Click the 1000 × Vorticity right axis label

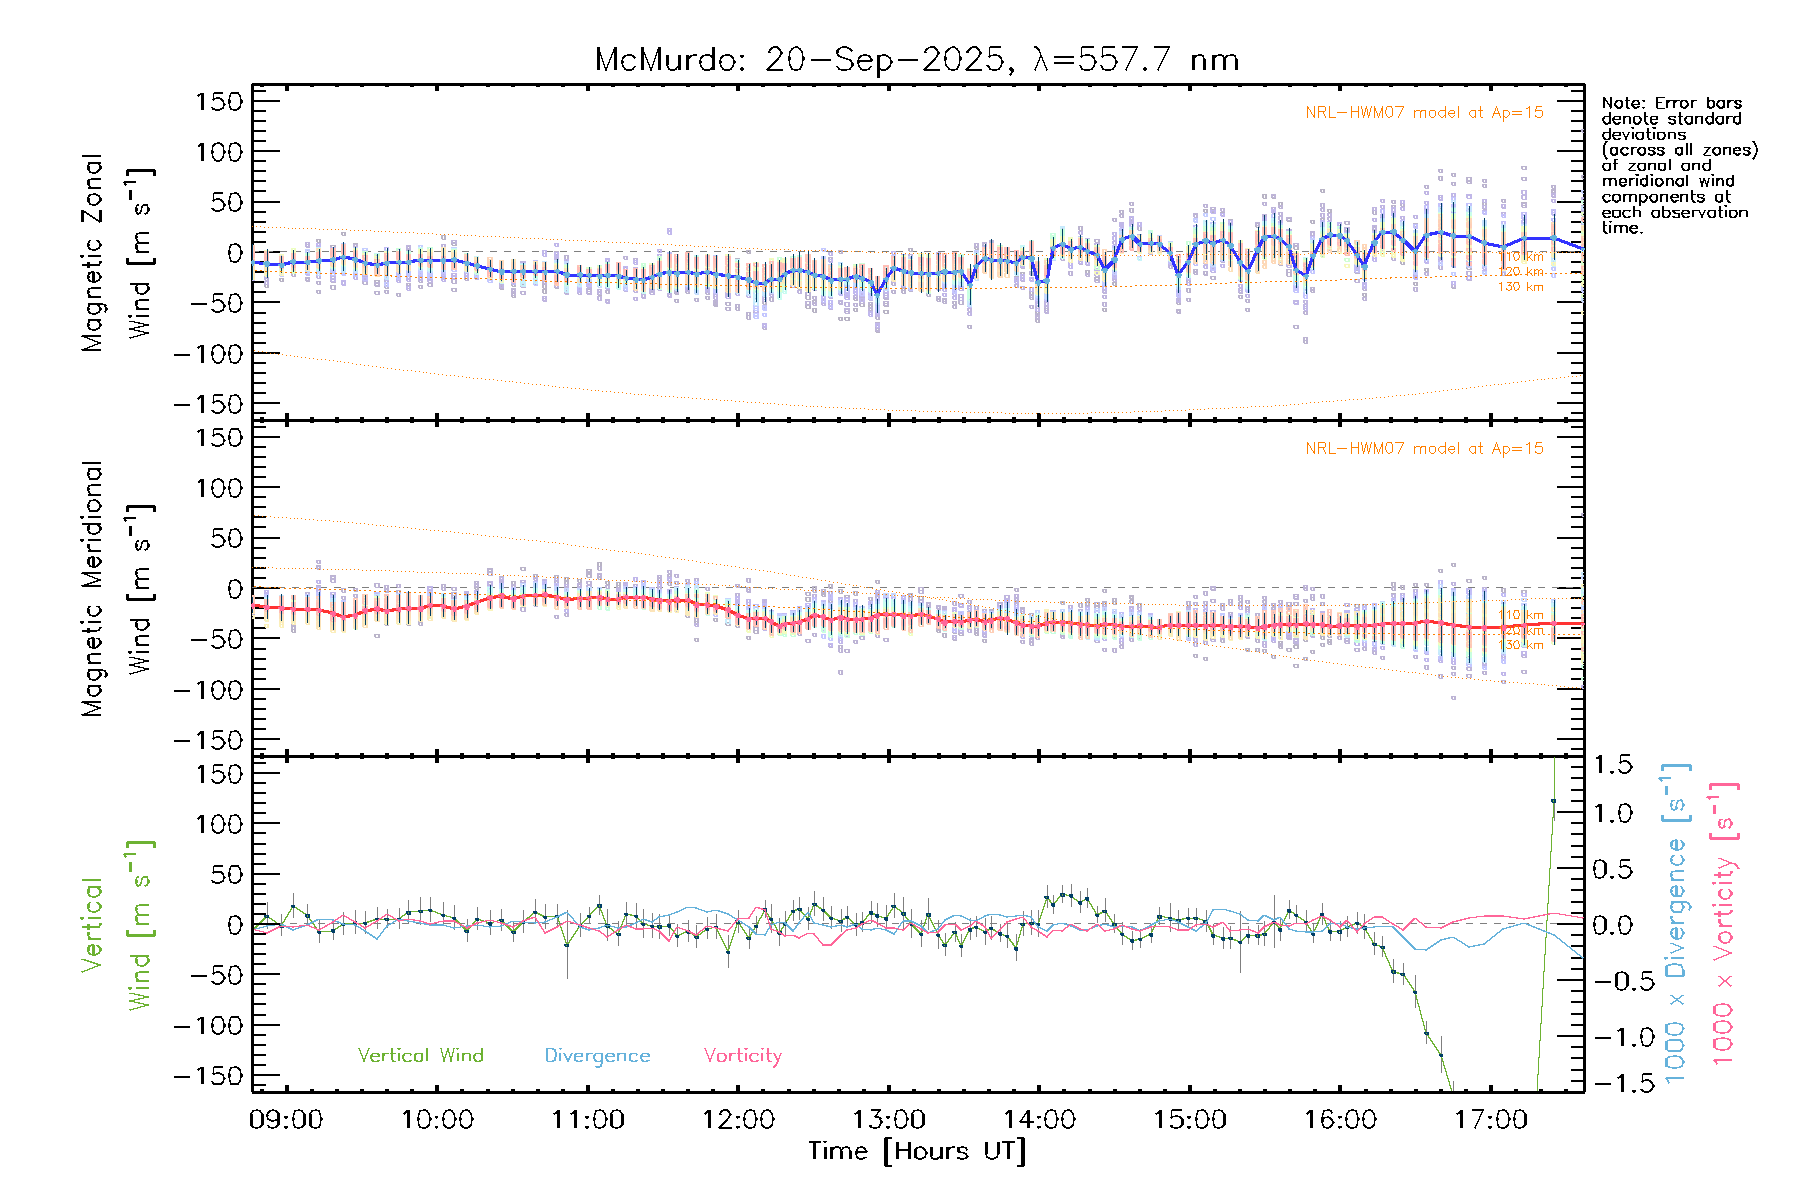1724,925
